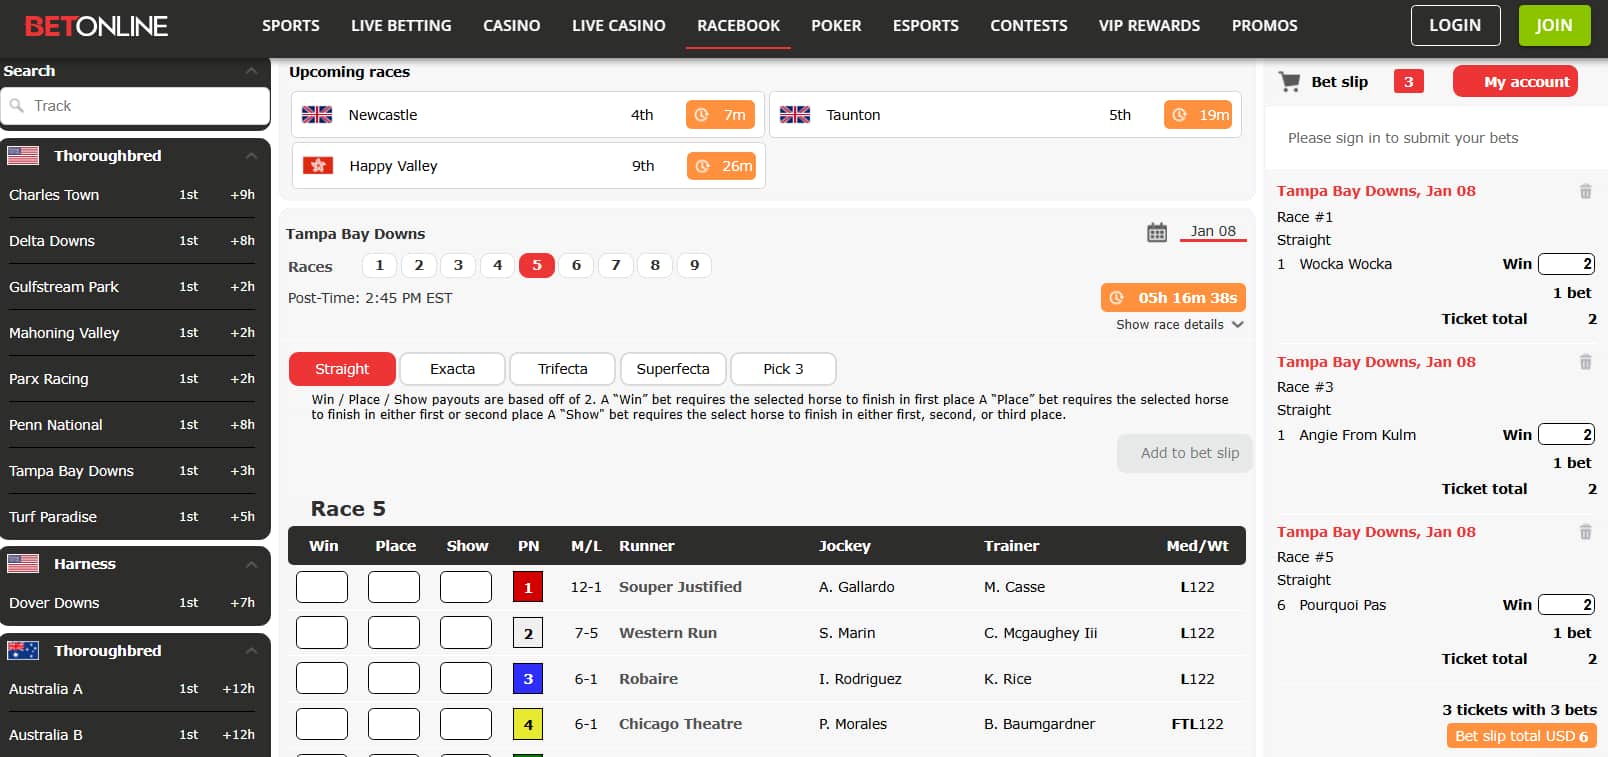The height and width of the screenshot is (757, 1608).
Task: Click Add to bet slip
Action: point(1185,453)
